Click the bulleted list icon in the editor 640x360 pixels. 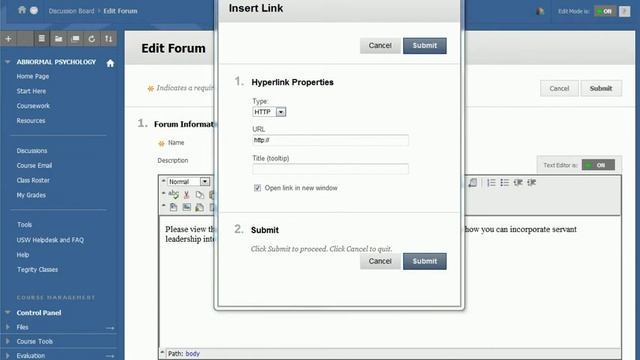click(x=505, y=182)
